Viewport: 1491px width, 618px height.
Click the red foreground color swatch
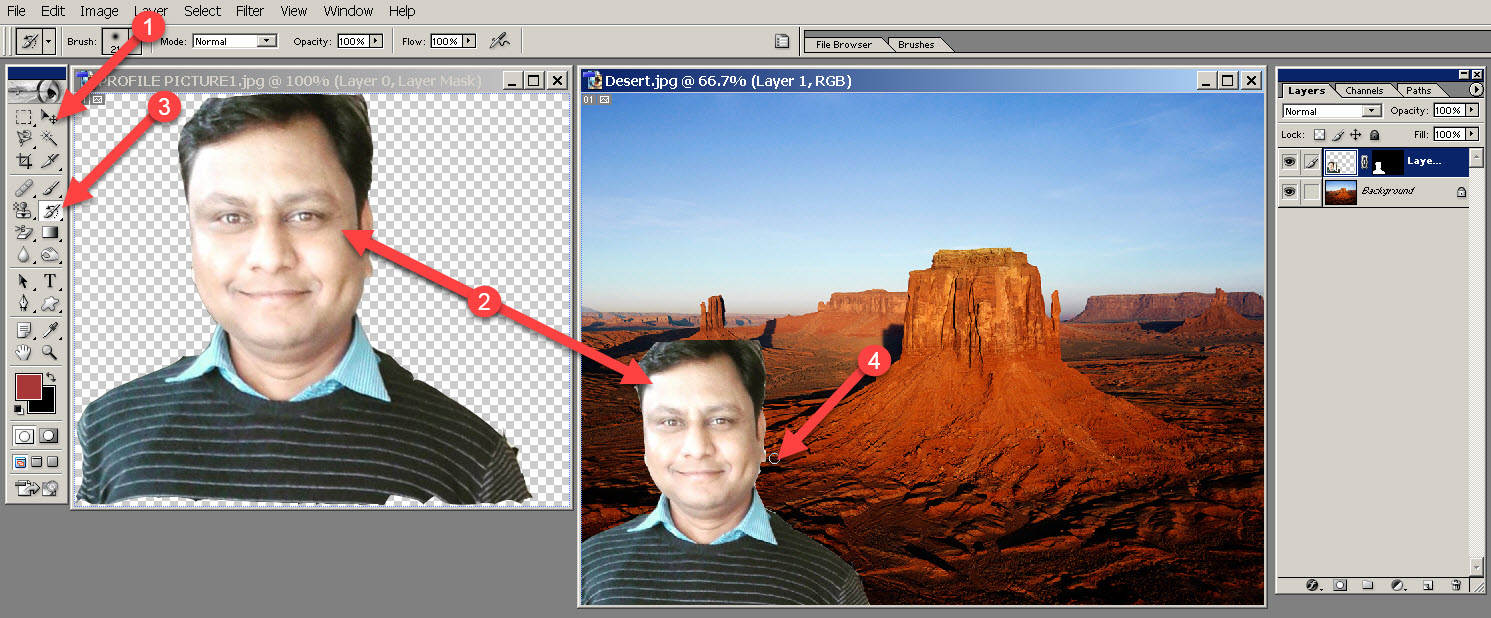point(31,387)
